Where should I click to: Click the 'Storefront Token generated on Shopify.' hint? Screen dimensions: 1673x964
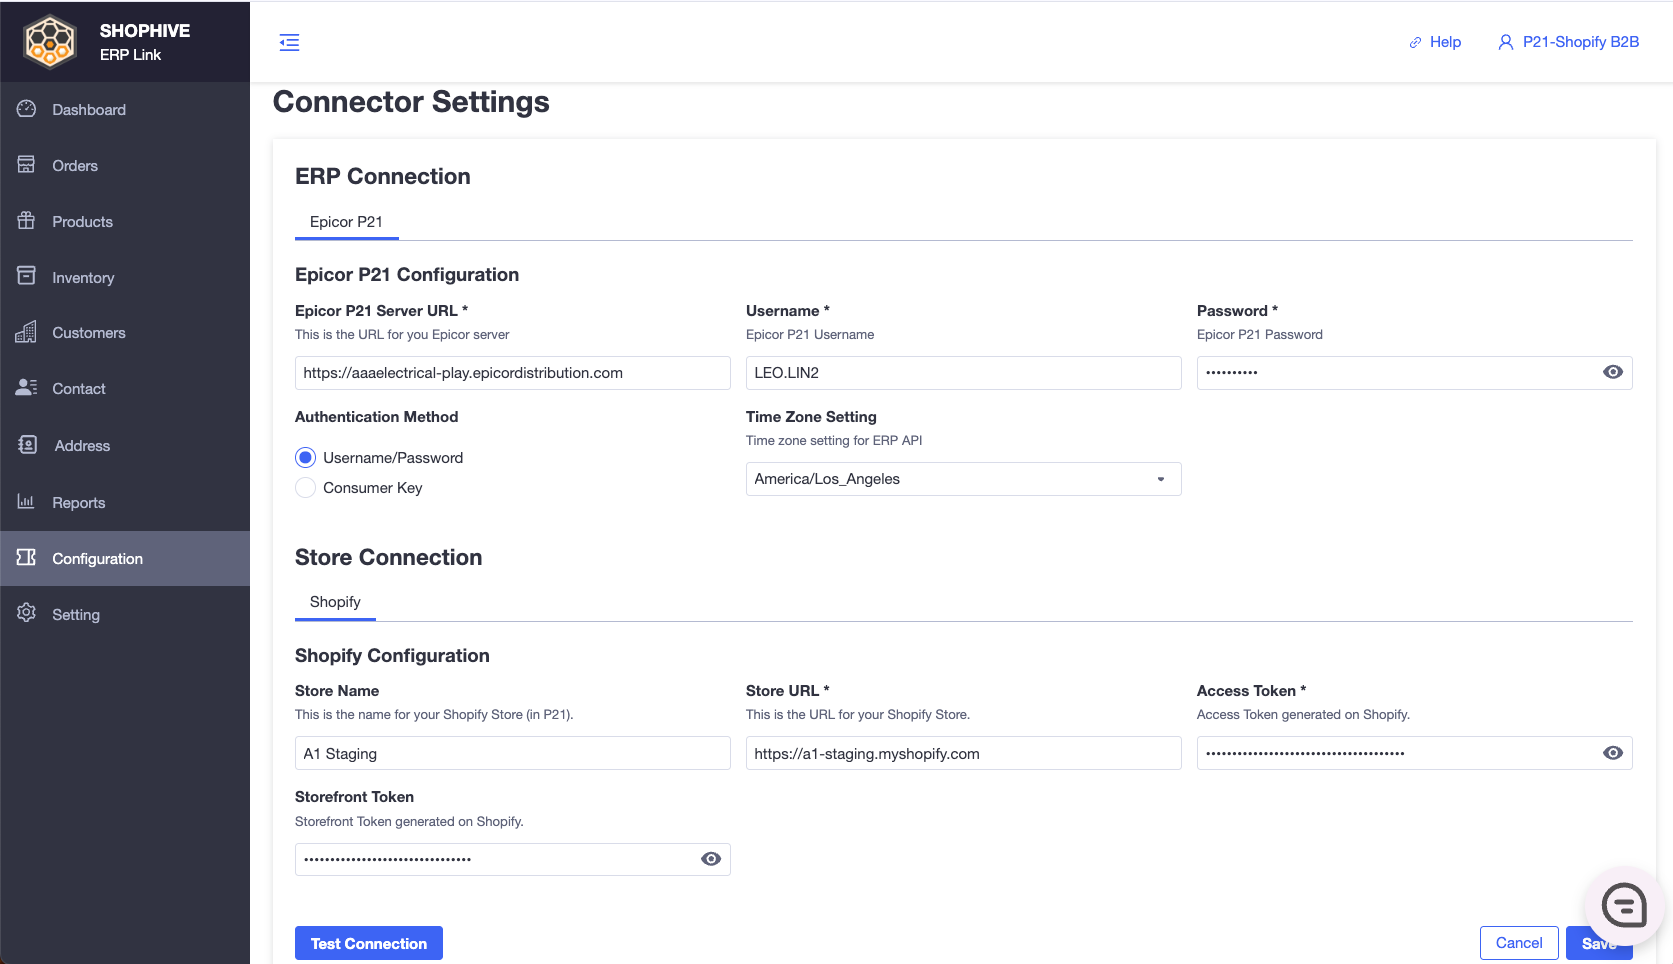coord(409,822)
